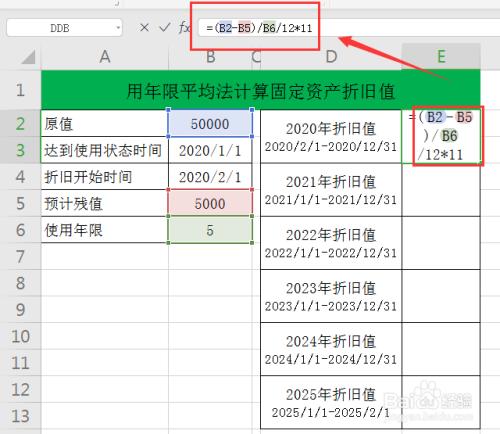500x434 pixels.
Task: Select all cells via the corner triangle
Action: (x=28, y=57)
